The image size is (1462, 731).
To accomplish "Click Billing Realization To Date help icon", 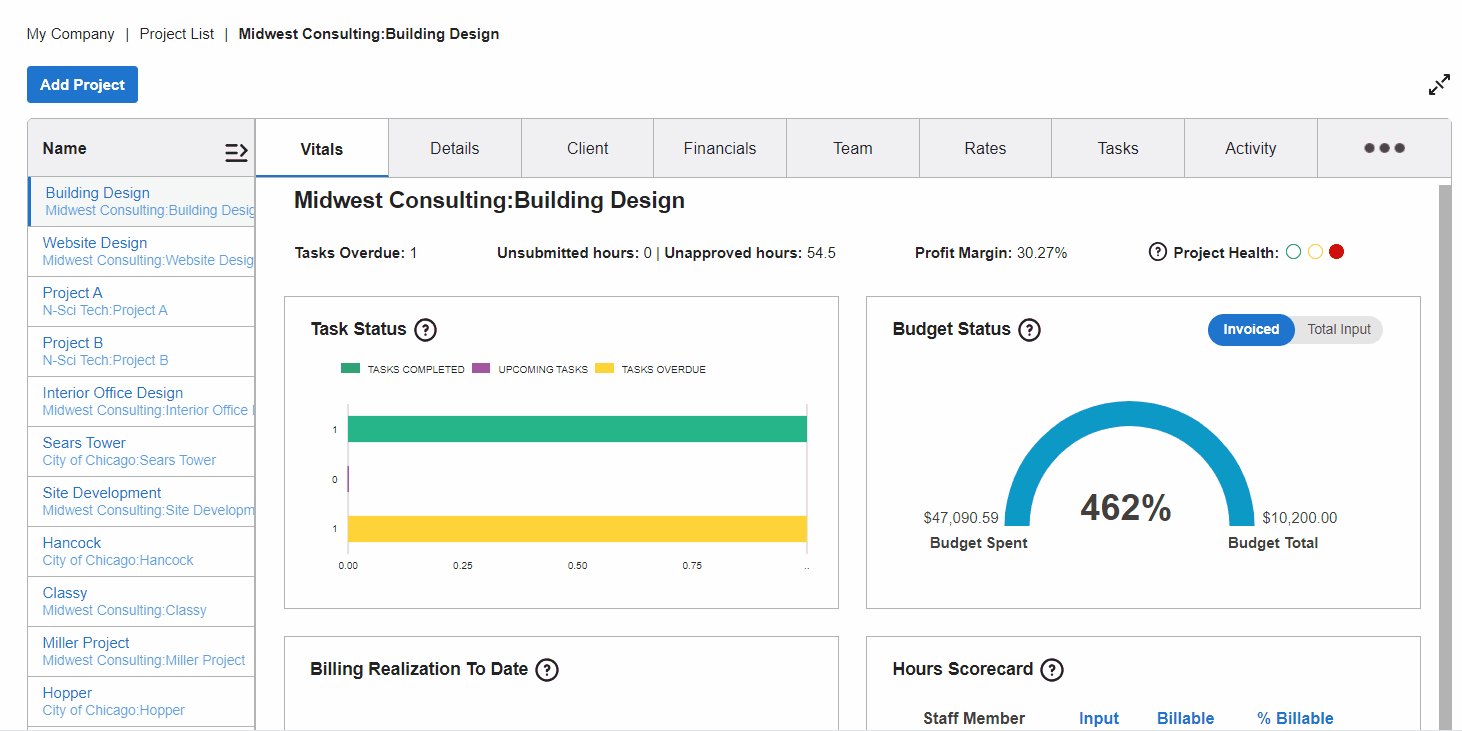I will (547, 670).
